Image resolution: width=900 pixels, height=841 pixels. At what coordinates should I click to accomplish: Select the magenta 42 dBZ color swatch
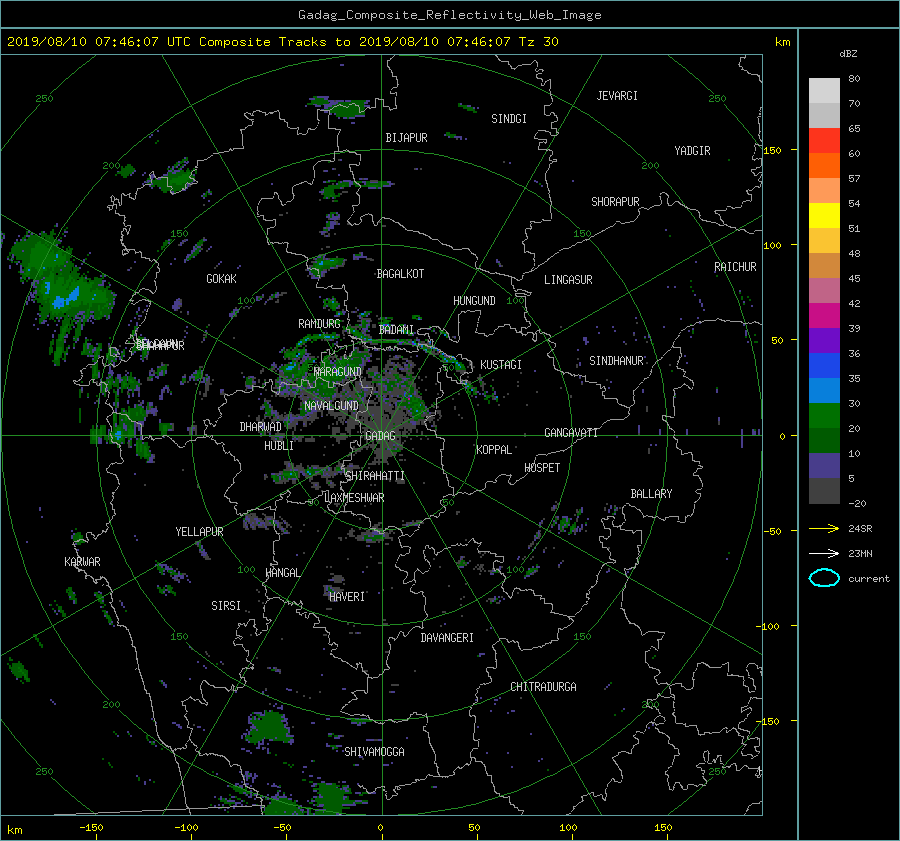[824, 315]
